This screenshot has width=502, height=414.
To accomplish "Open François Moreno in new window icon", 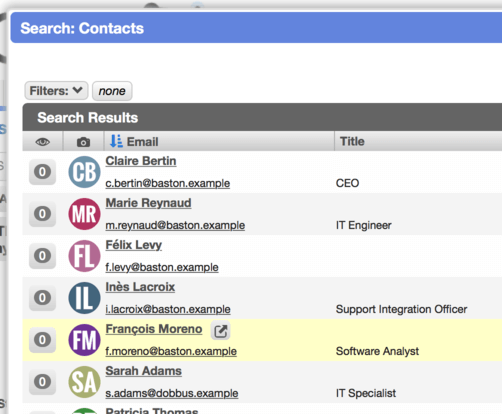I will click(220, 331).
